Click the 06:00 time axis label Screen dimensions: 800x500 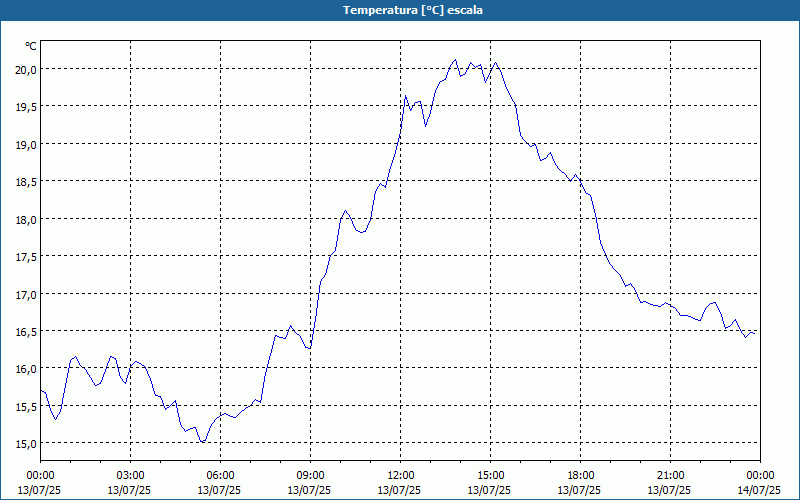[220, 476]
